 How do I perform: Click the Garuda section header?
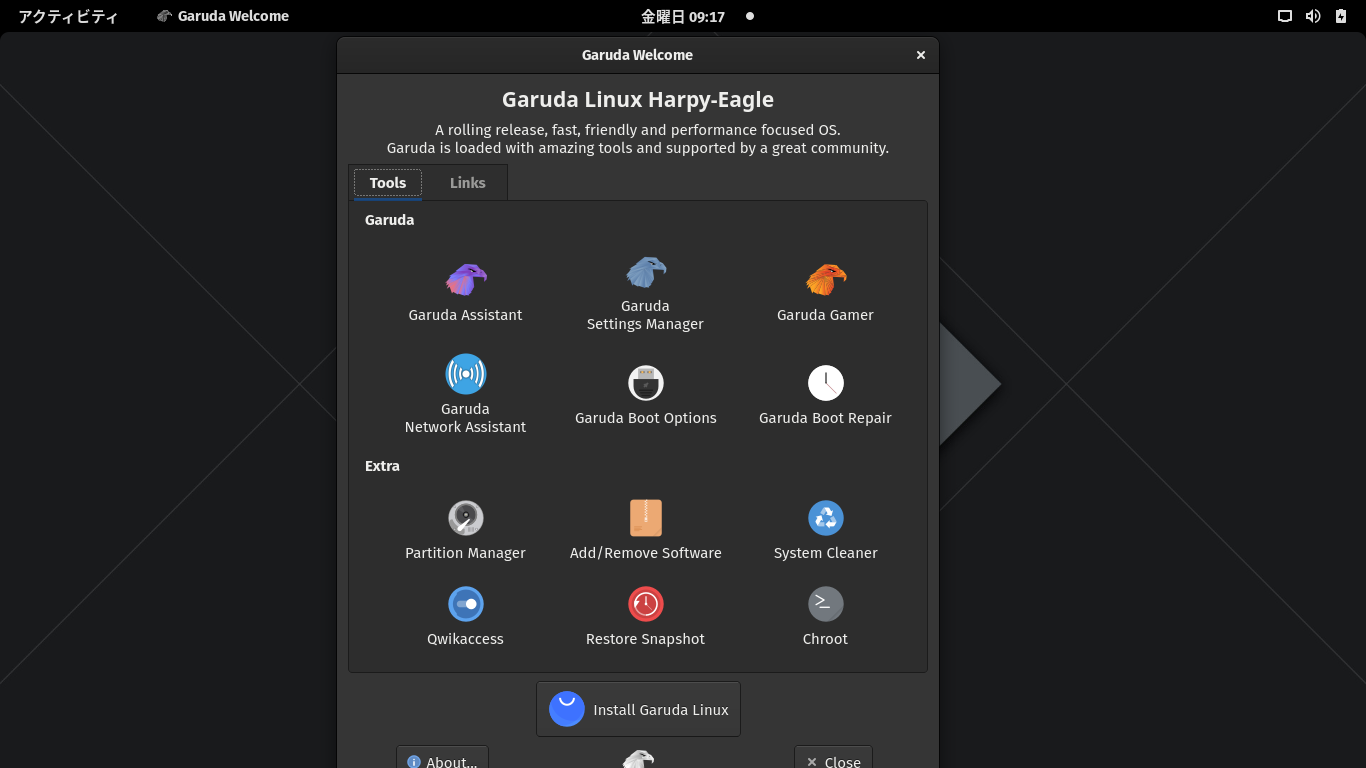390,220
